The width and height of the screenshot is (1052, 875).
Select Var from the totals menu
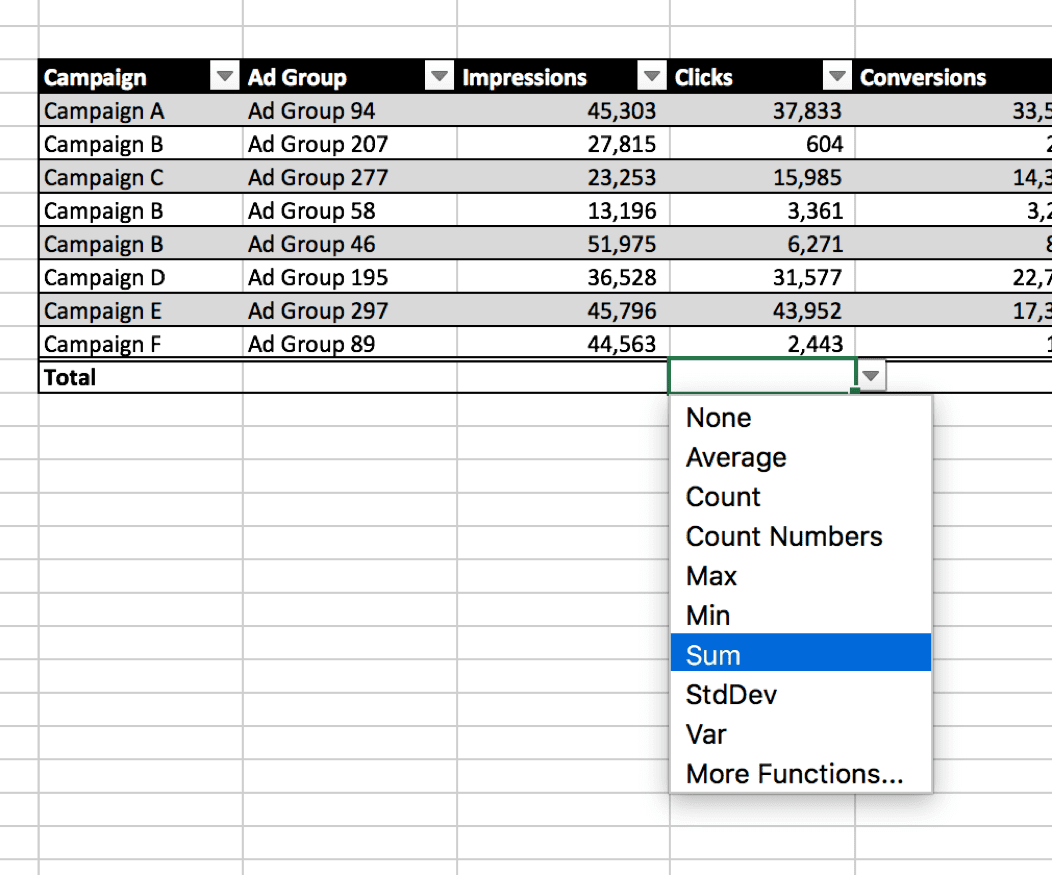(801, 734)
